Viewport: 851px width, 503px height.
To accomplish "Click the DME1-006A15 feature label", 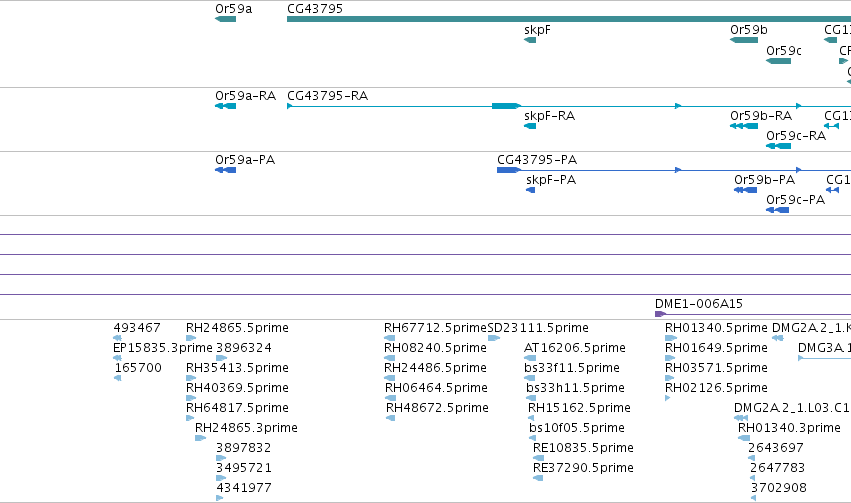I will click(x=698, y=303).
